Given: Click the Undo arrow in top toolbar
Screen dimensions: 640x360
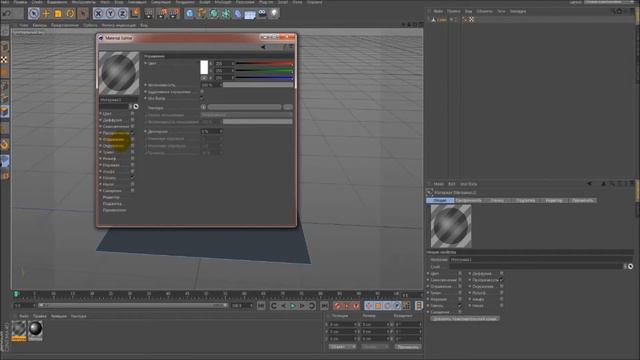Looking at the screenshot, I should pyautogui.click(x=7, y=13).
